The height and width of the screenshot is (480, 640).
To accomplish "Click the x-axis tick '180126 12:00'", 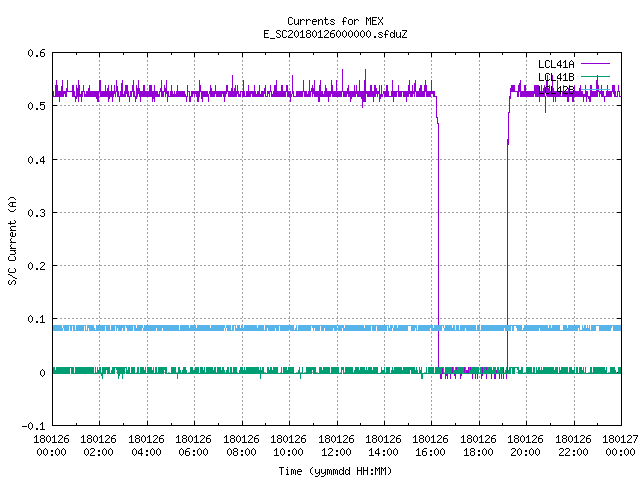I will pyautogui.click(x=336, y=446).
